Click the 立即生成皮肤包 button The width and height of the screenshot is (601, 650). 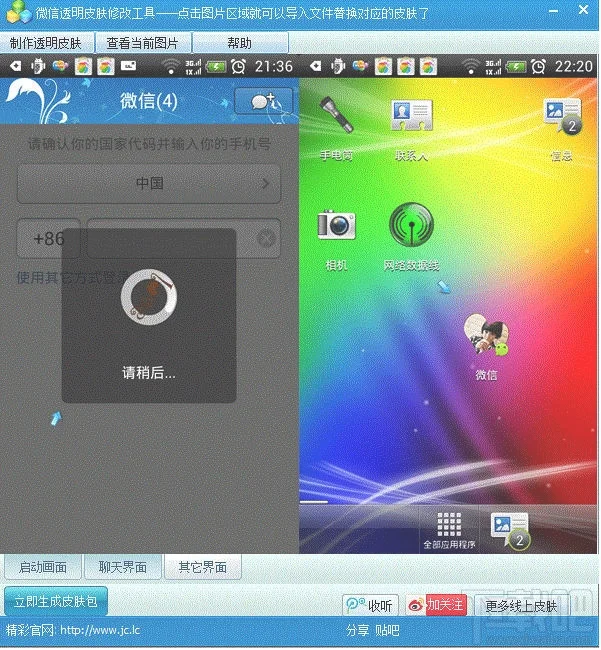click(x=56, y=601)
